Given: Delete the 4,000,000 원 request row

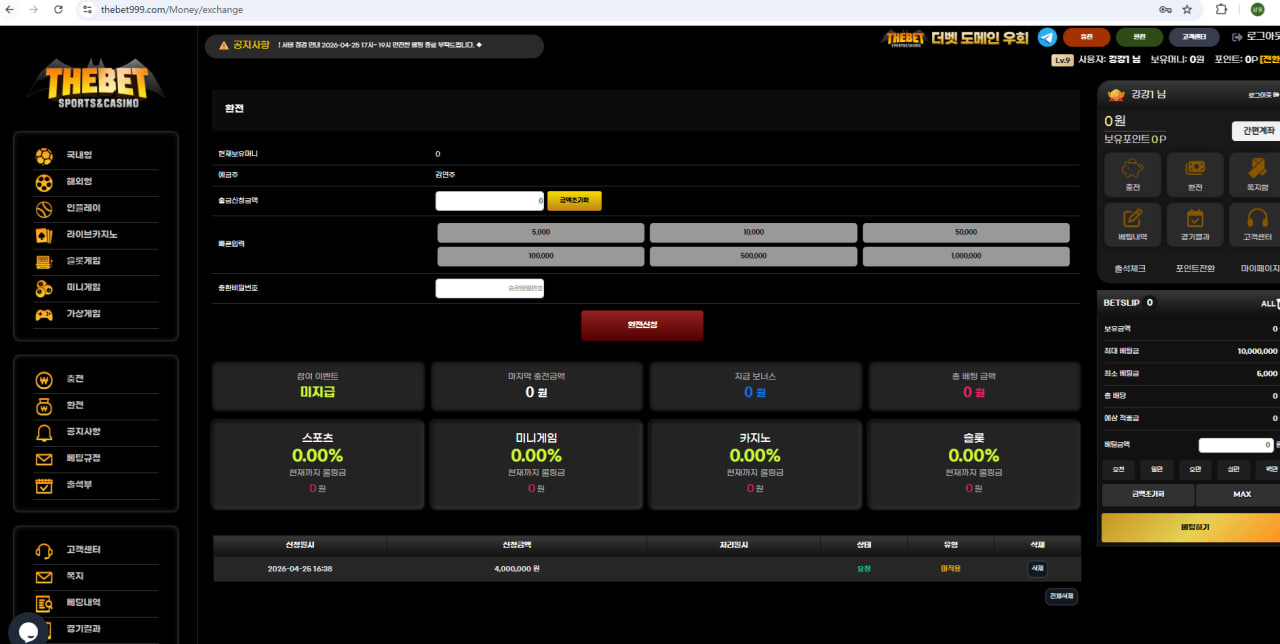Looking at the screenshot, I should pyautogui.click(x=1037, y=568).
